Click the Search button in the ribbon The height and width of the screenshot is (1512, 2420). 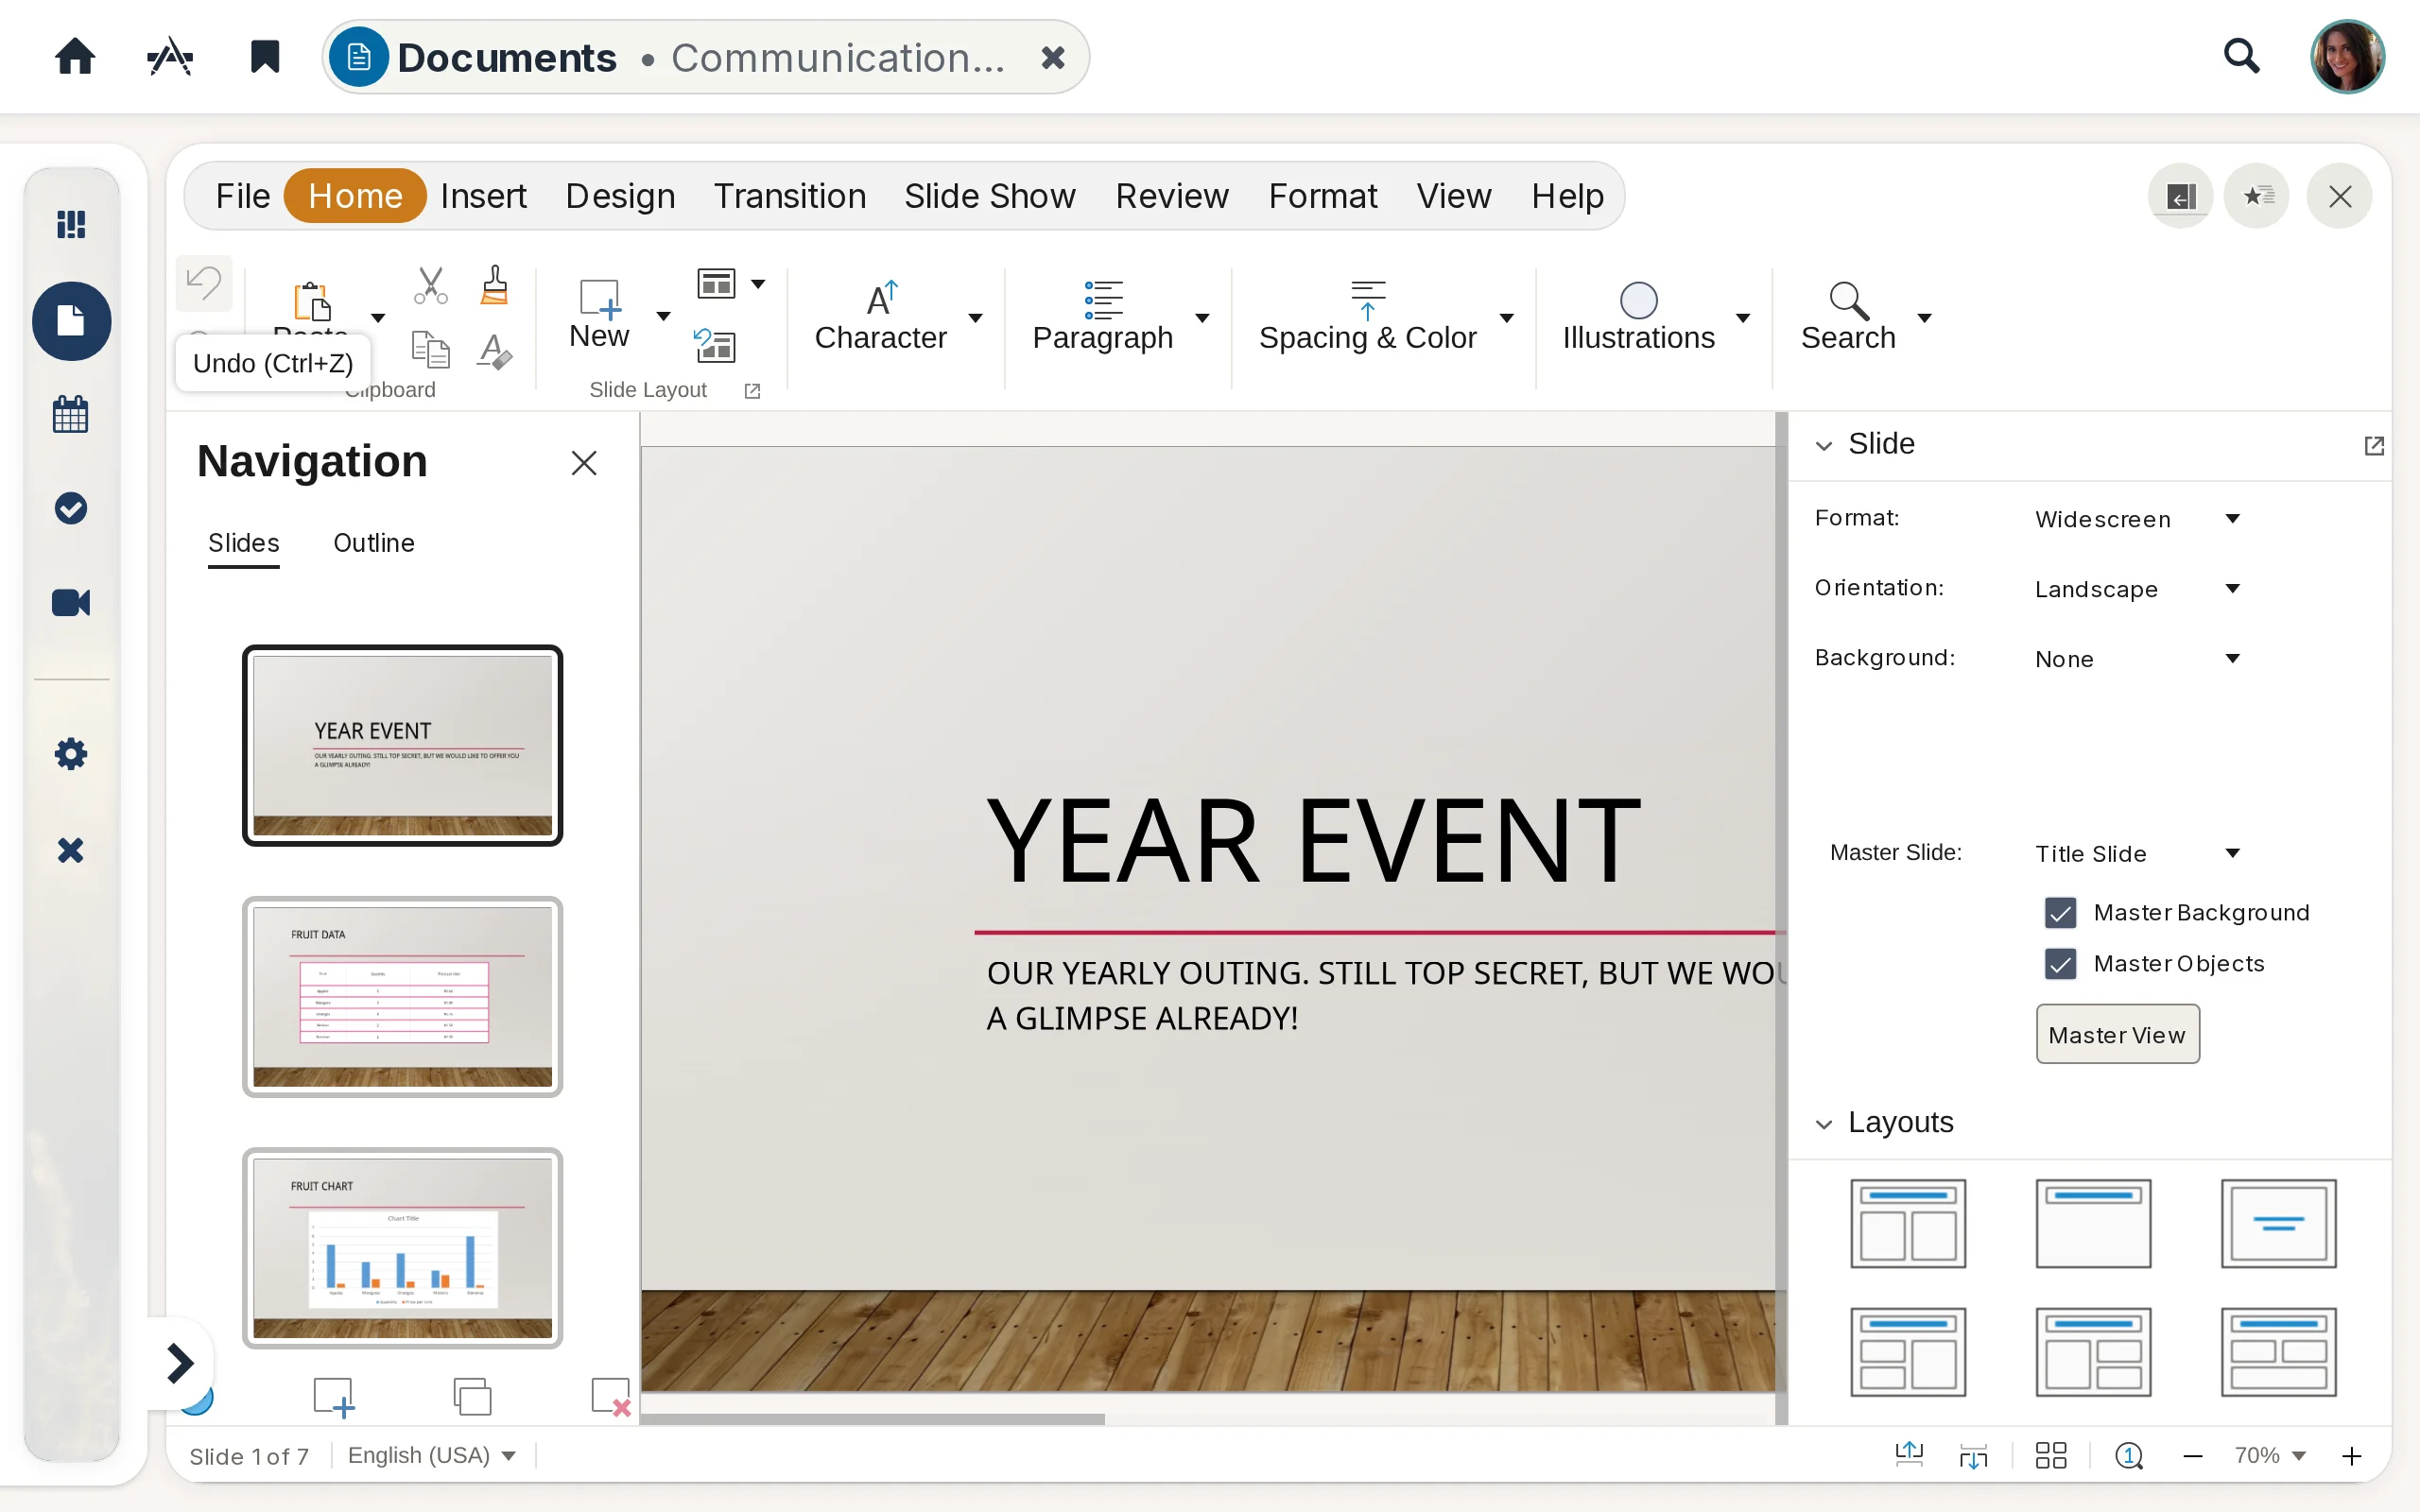[x=1847, y=317]
